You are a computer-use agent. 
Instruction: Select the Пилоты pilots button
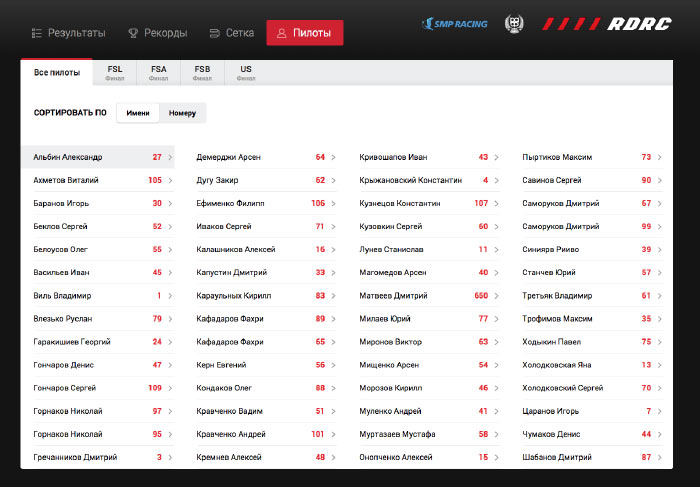305,33
